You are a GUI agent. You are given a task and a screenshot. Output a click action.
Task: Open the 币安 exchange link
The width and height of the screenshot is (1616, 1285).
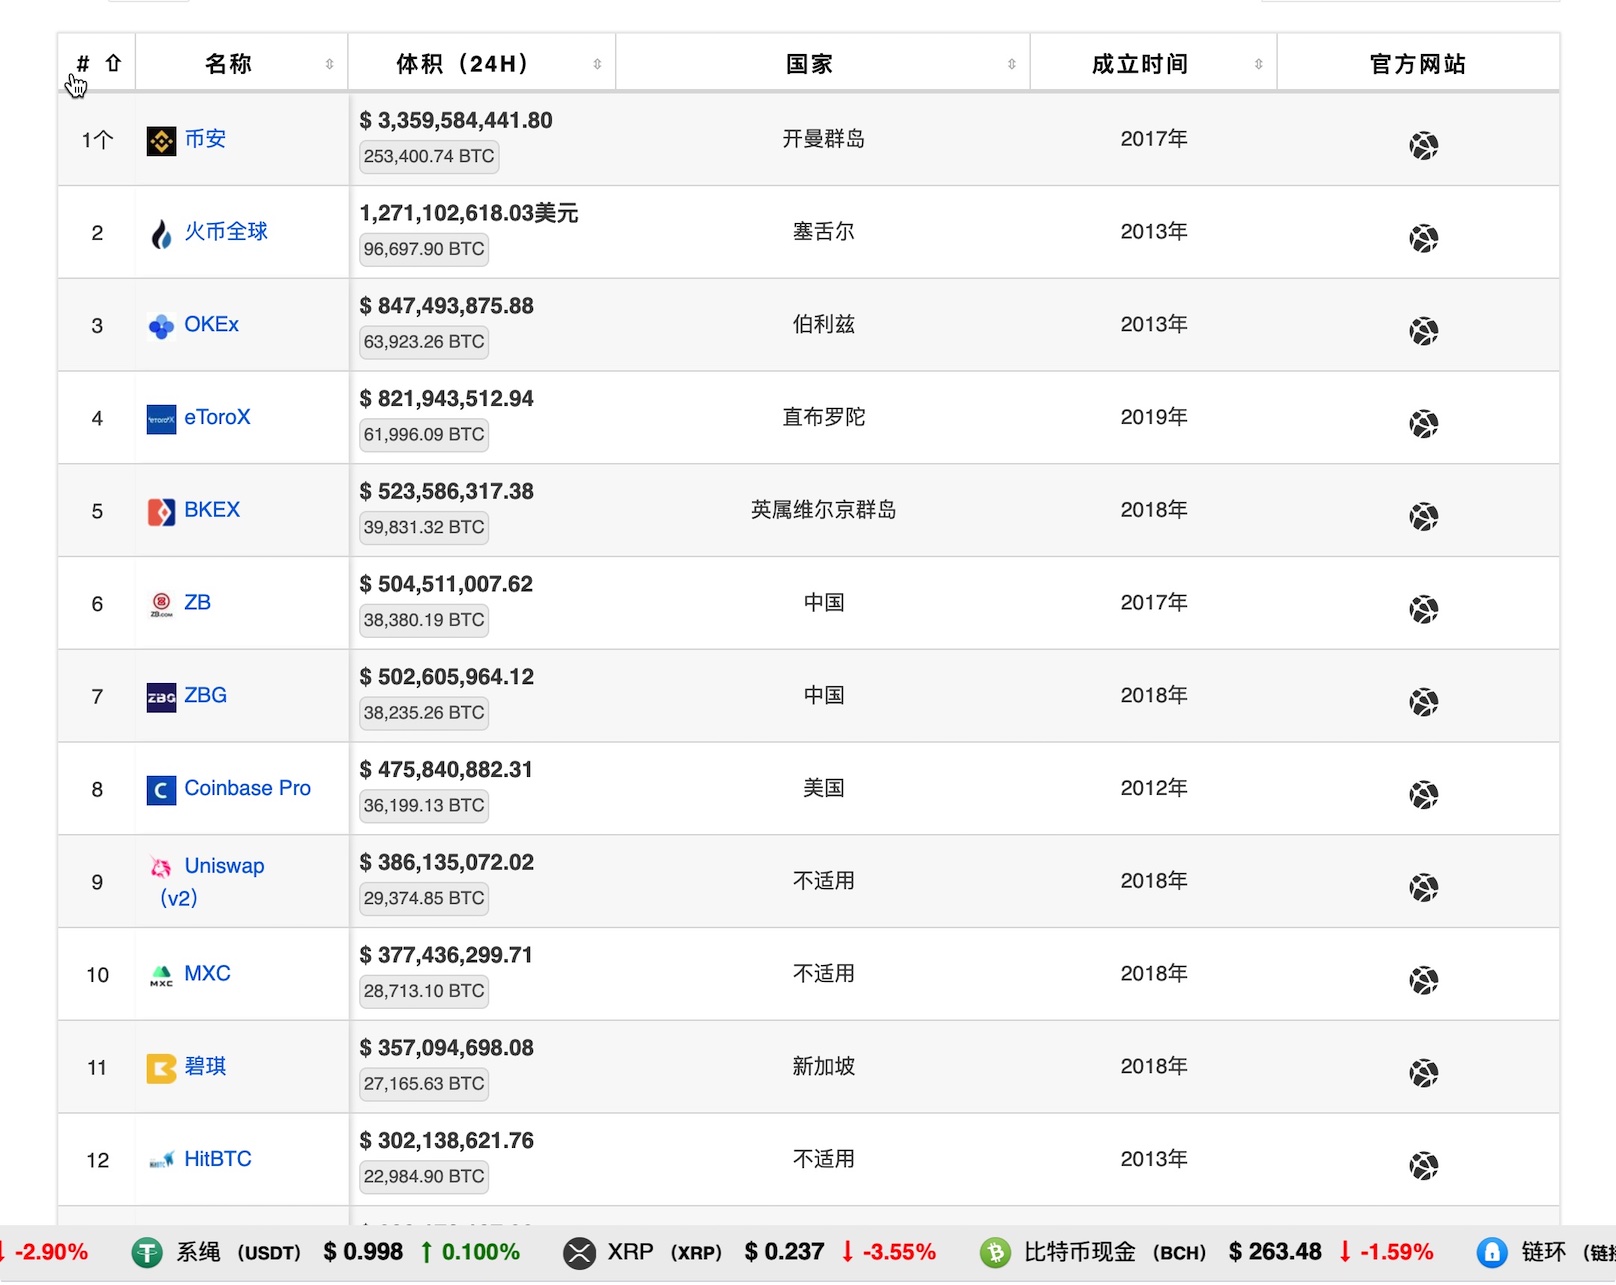(205, 139)
